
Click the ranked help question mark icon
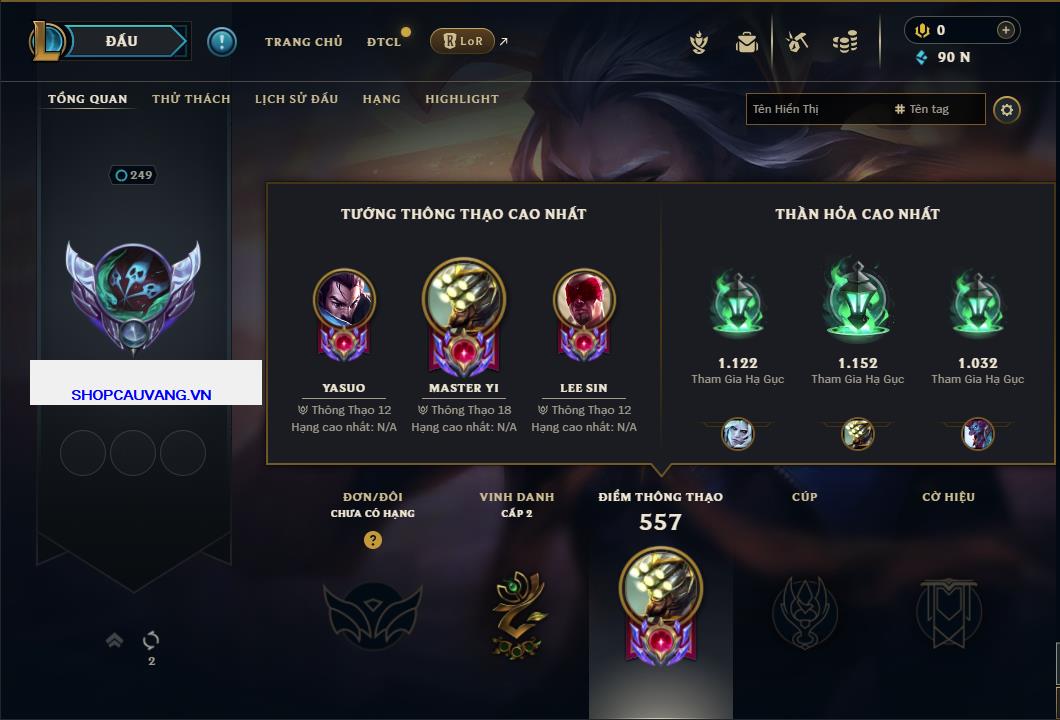click(x=372, y=539)
